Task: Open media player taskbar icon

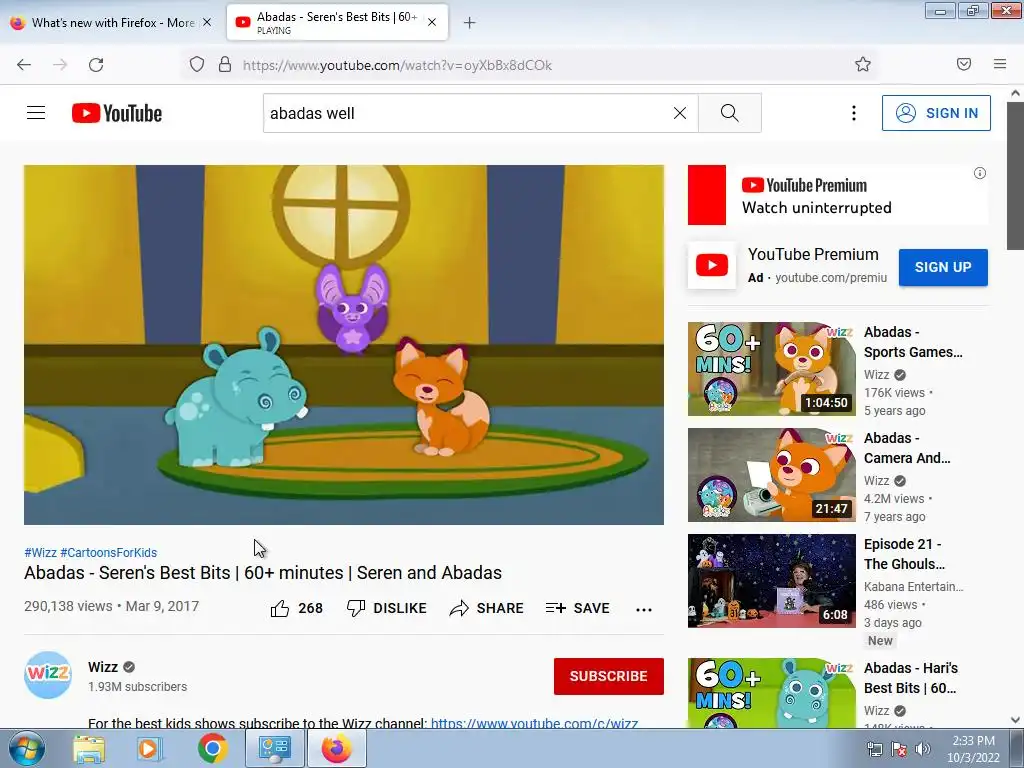Action: click(x=149, y=749)
